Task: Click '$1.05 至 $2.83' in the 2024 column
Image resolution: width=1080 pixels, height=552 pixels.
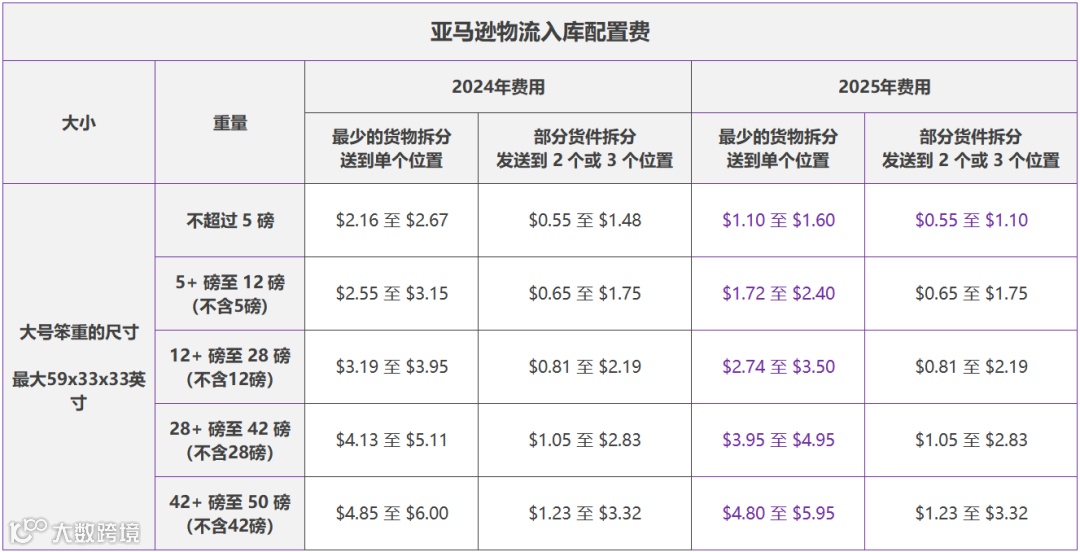Action: (585, 440)
